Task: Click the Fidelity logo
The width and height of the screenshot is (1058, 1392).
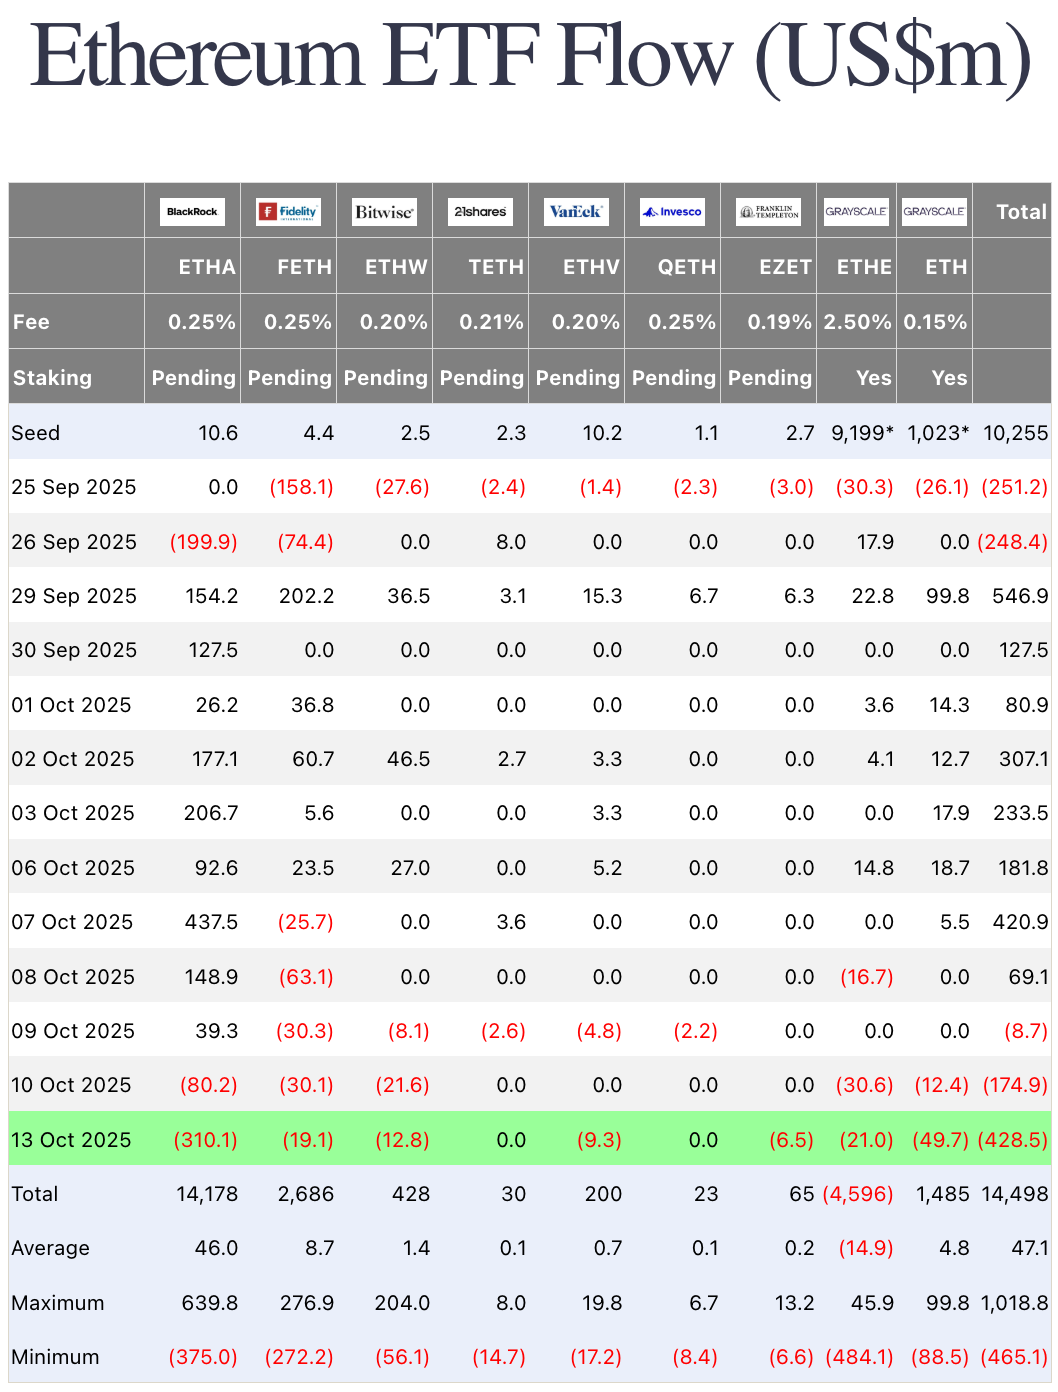Action: 288,212
